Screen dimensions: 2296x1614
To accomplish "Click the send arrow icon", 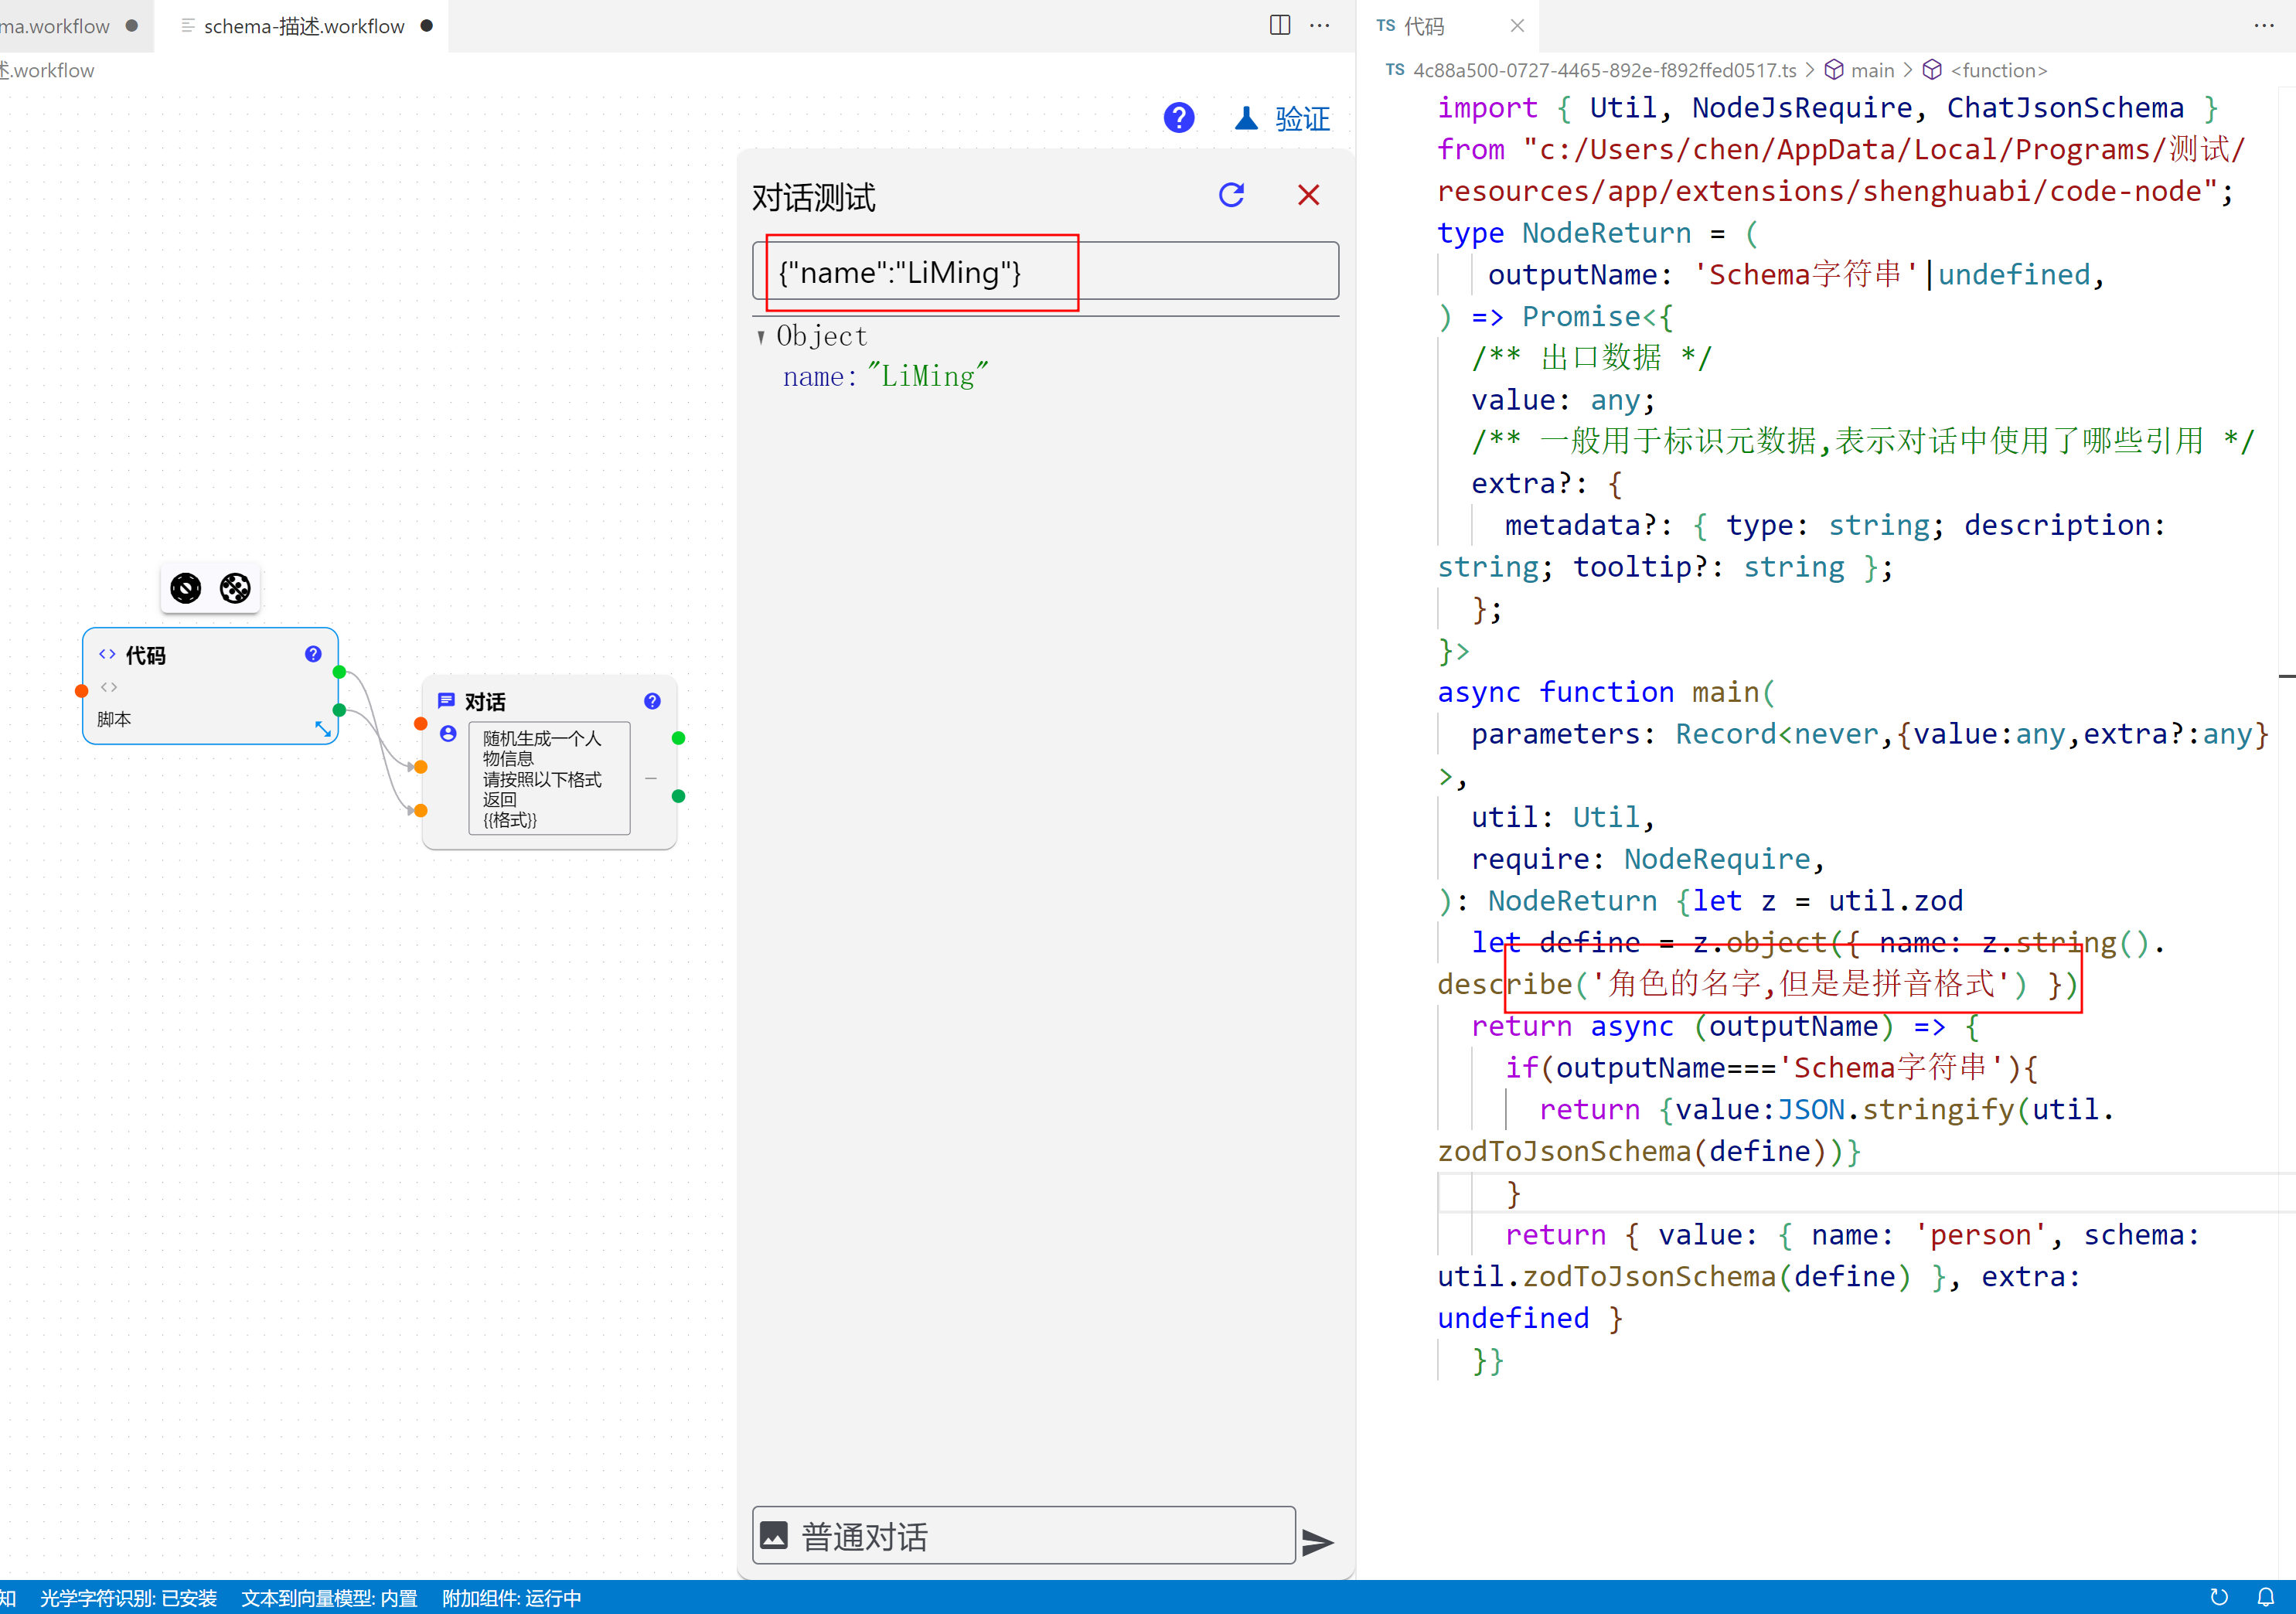I will coord(1318,1542).
